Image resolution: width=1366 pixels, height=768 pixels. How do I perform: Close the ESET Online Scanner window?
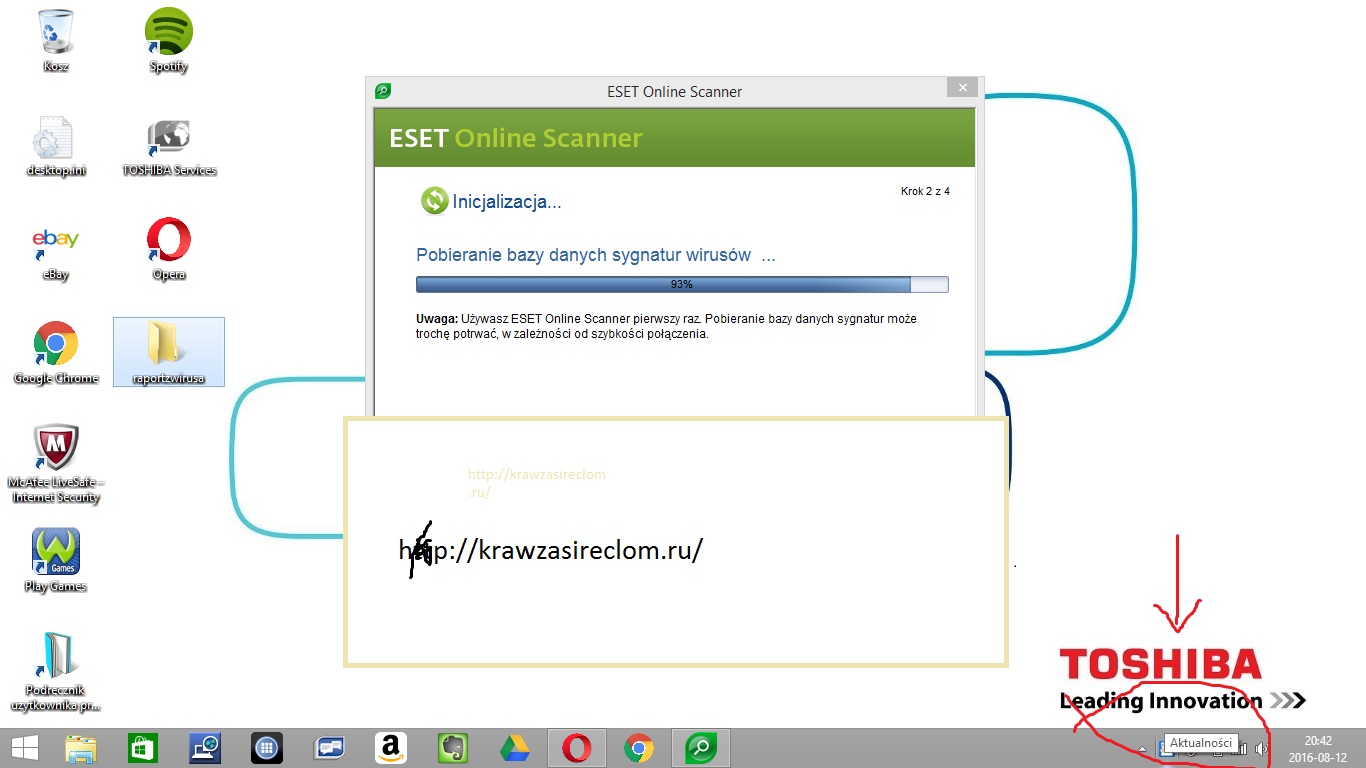tap(962, 88)
